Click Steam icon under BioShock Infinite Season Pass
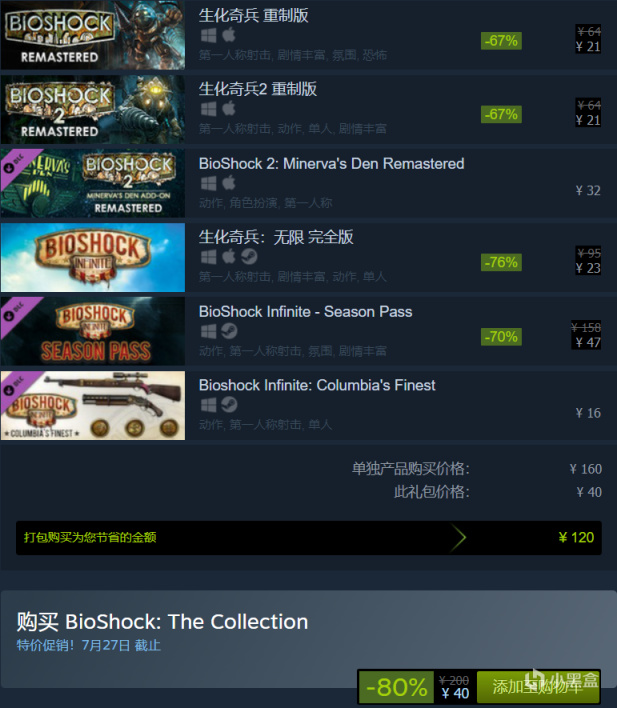Image resolution: width=617 pixels, height=708 pixels. 229,331
